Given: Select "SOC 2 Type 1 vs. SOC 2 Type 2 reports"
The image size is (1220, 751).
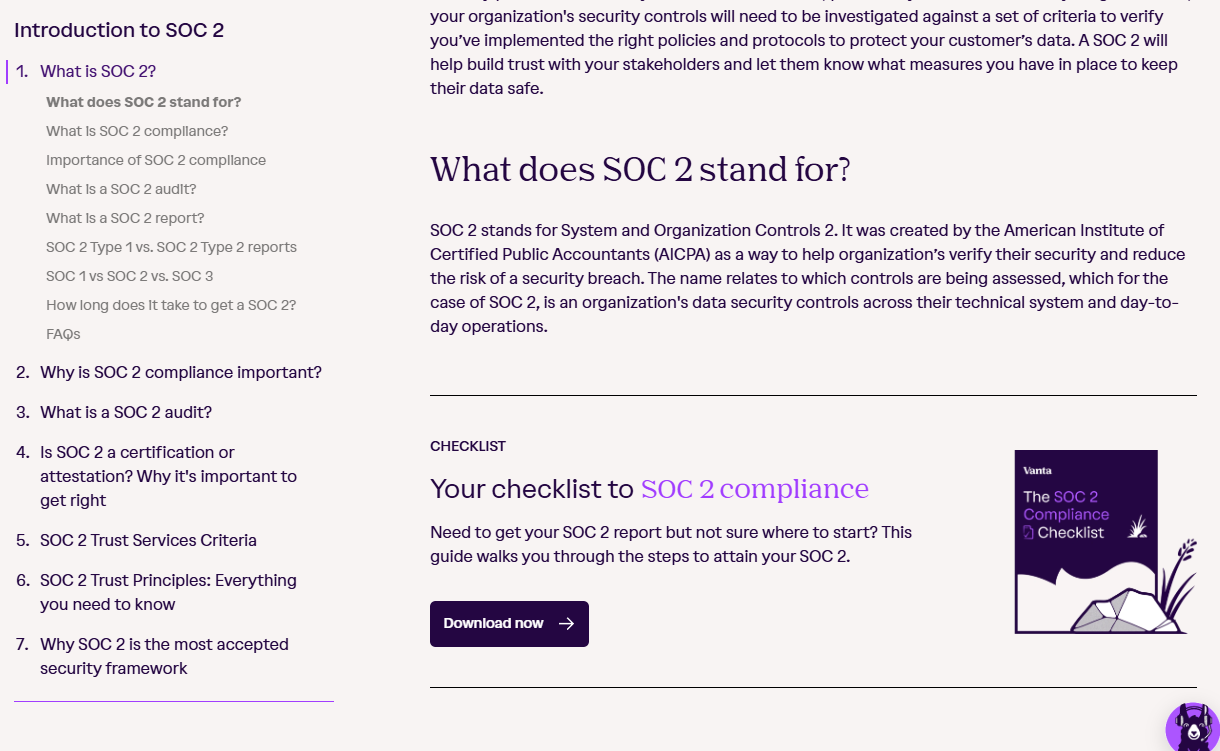Looking at the screenshot, I should point(171,247).
